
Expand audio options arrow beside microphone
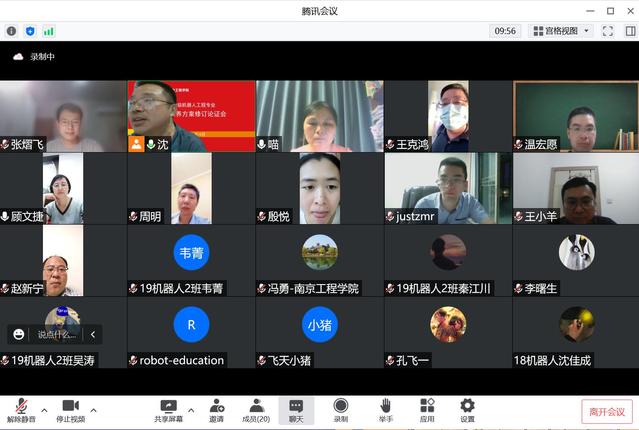click(43, 409)
